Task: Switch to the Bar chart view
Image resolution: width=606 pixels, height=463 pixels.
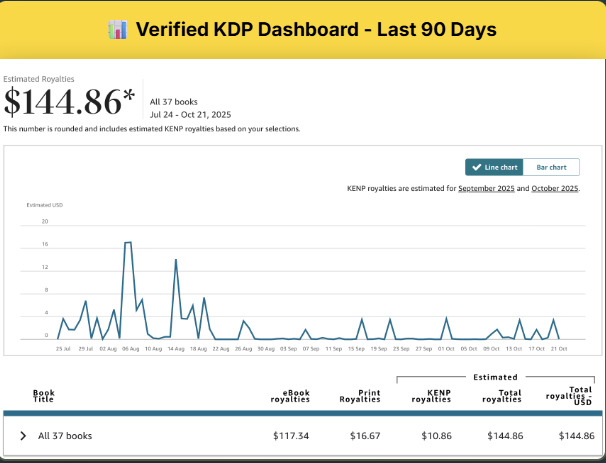Action: tap(551, 167)
